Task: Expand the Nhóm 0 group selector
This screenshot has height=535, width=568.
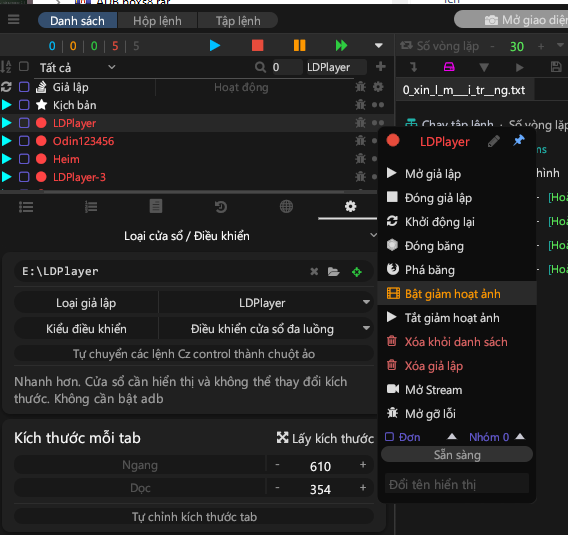Action: 520,436
